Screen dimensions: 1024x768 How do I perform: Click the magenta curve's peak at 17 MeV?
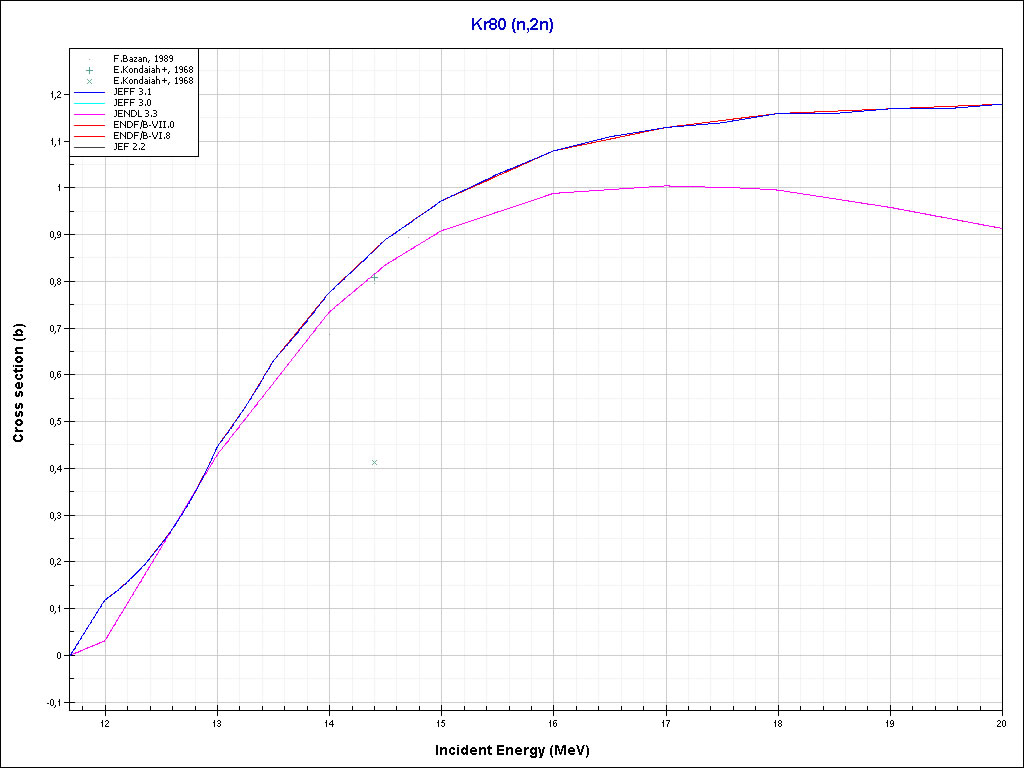(666, 186)
